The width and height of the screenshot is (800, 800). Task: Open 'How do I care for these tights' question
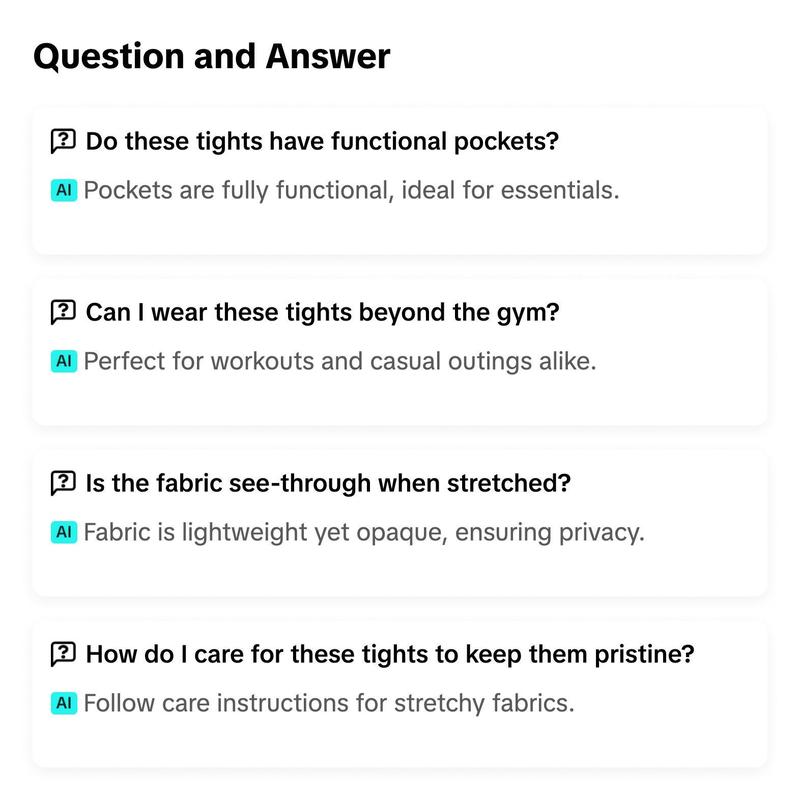[390, 654]
